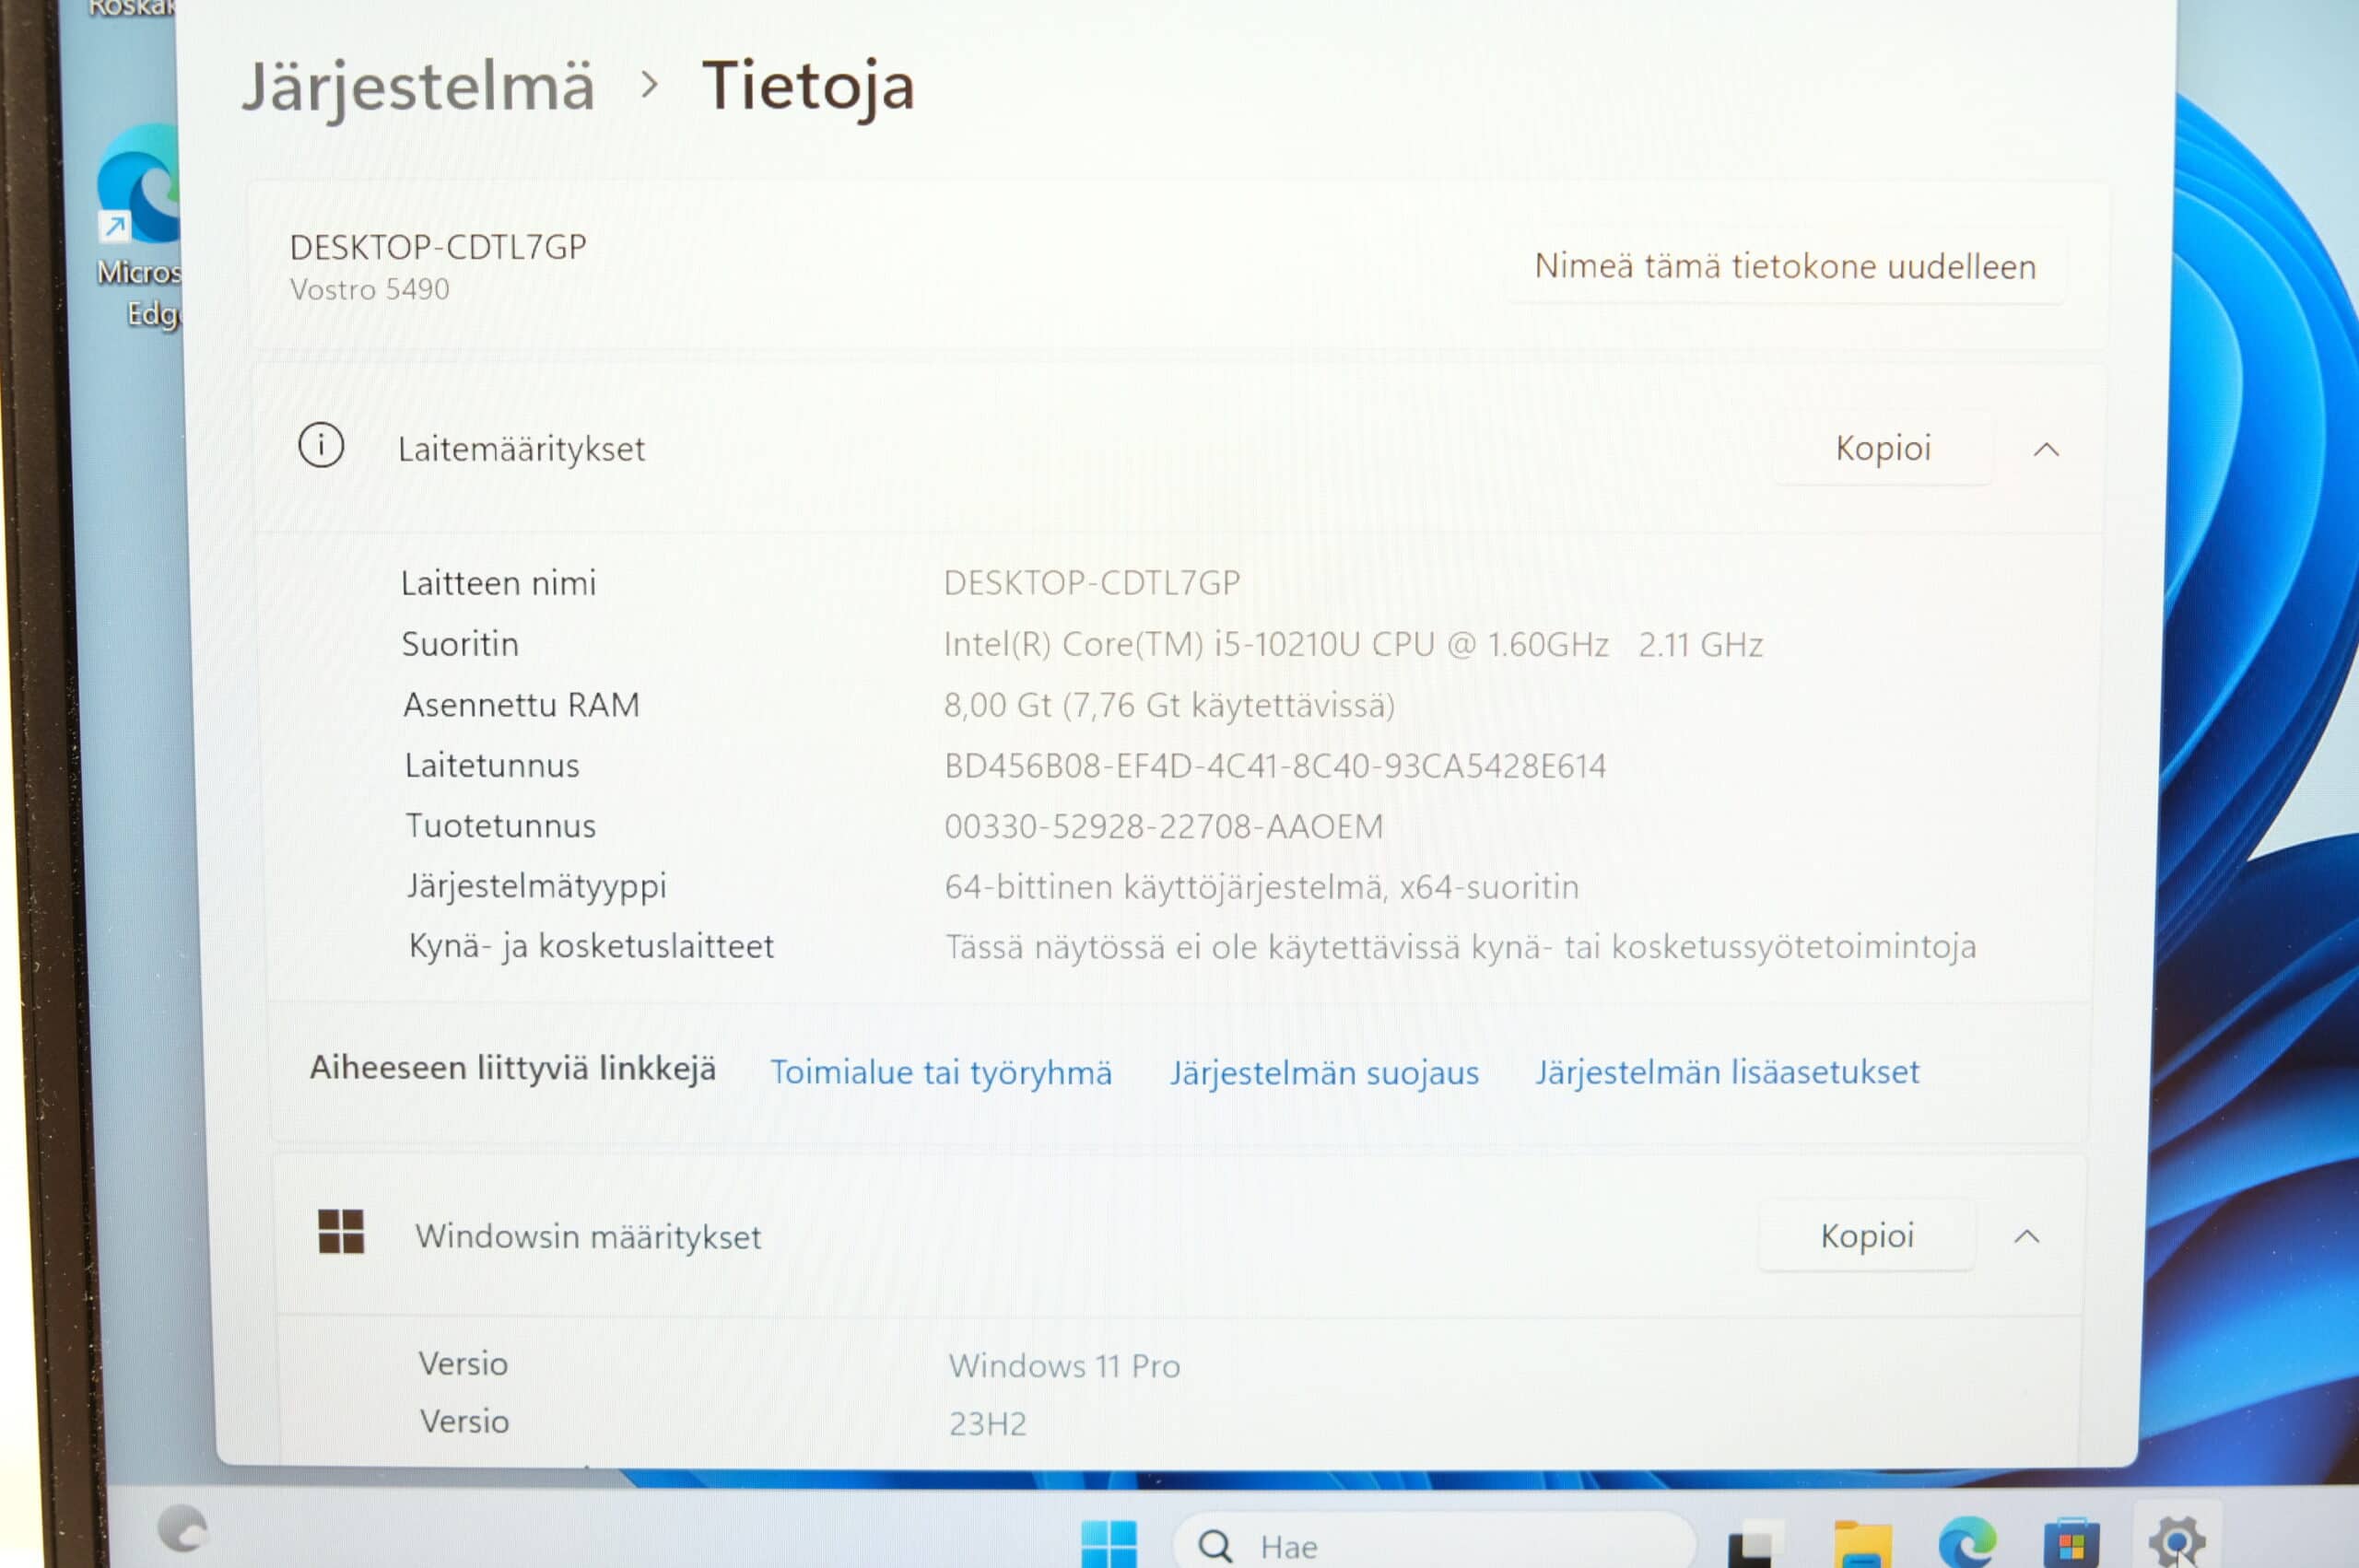2359x1568 pixels.
Task: Open Järjestelmän suojaus link
Action: tap(1324, 1072)
